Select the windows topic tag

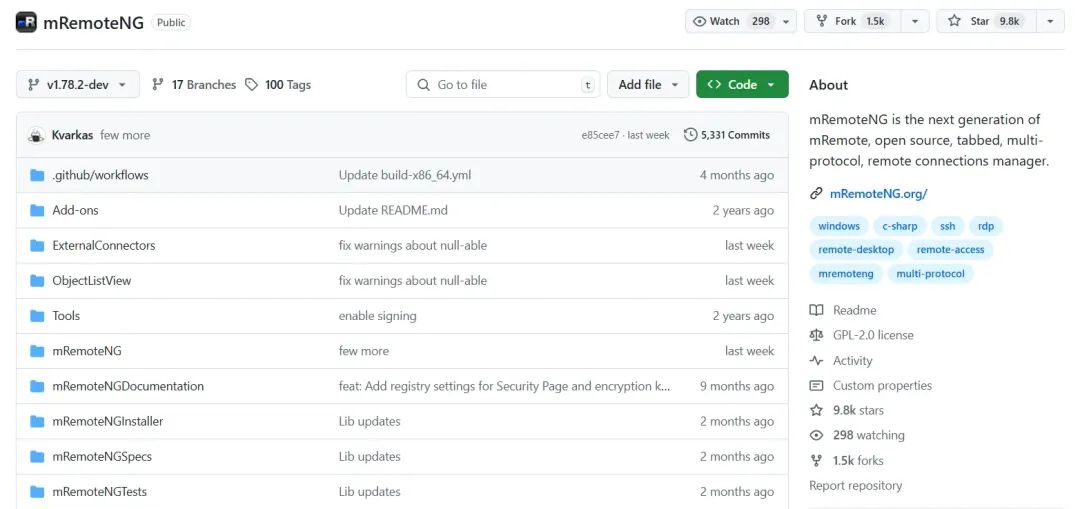coord(839,226)
